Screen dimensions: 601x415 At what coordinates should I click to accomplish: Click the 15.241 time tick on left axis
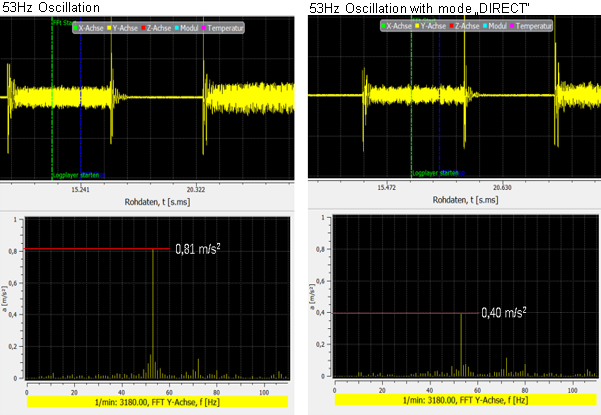(80, 190)
